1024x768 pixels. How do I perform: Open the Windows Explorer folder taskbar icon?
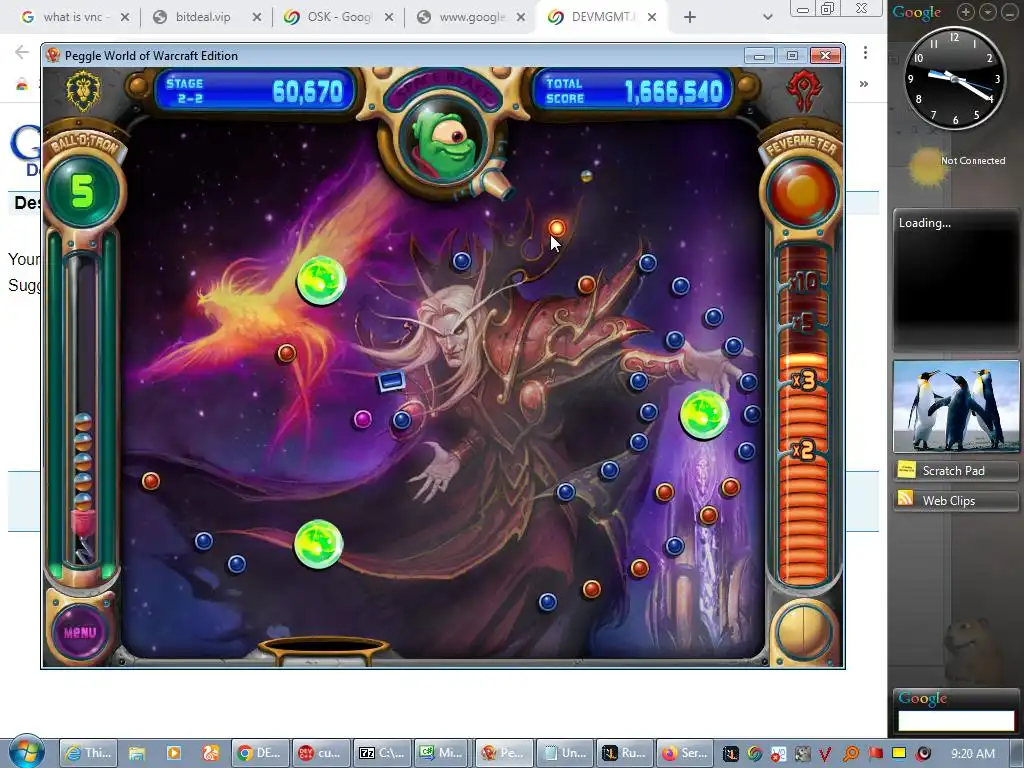[136, 753]
